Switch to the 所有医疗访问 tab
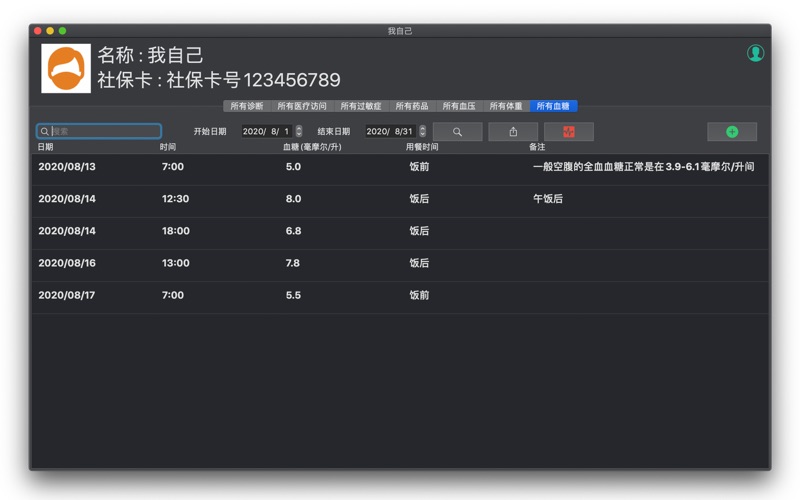This screenshot has height=500, width=800. (x=302, y=106)
